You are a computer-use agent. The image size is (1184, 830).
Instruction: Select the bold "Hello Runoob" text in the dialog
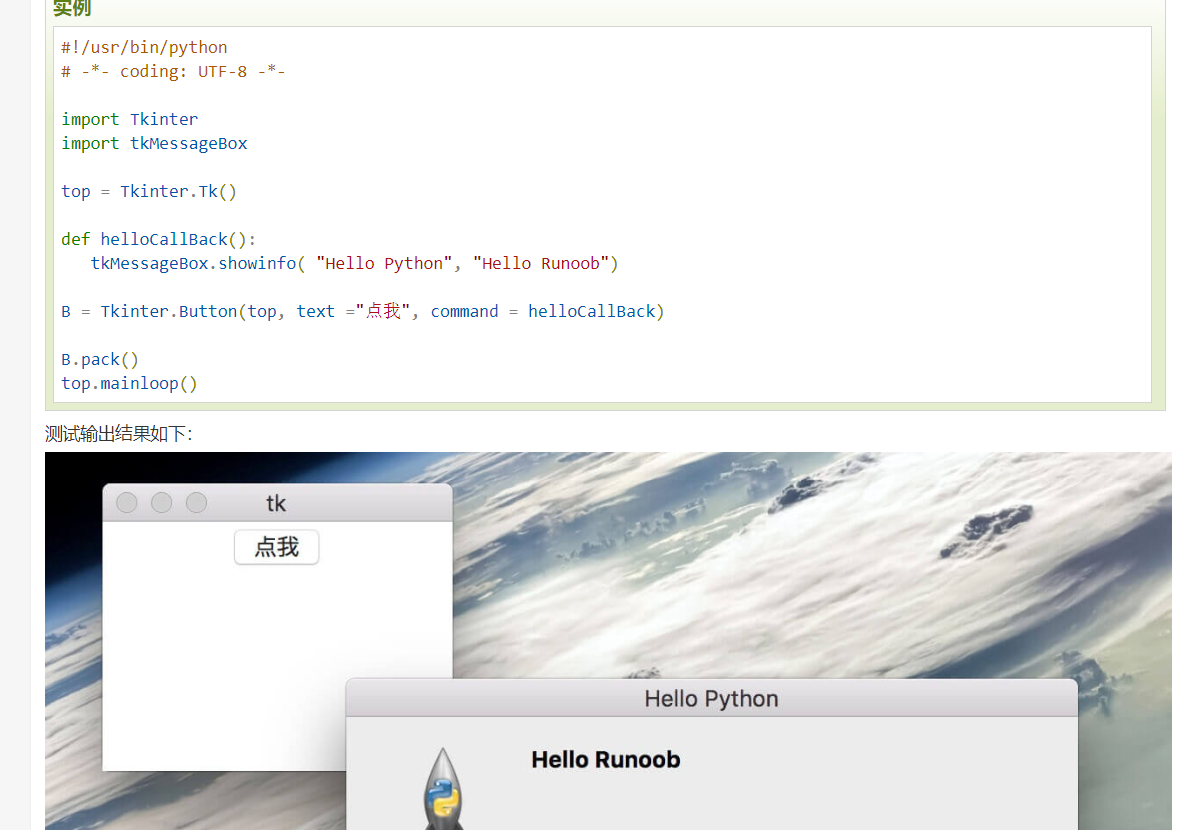606,759
